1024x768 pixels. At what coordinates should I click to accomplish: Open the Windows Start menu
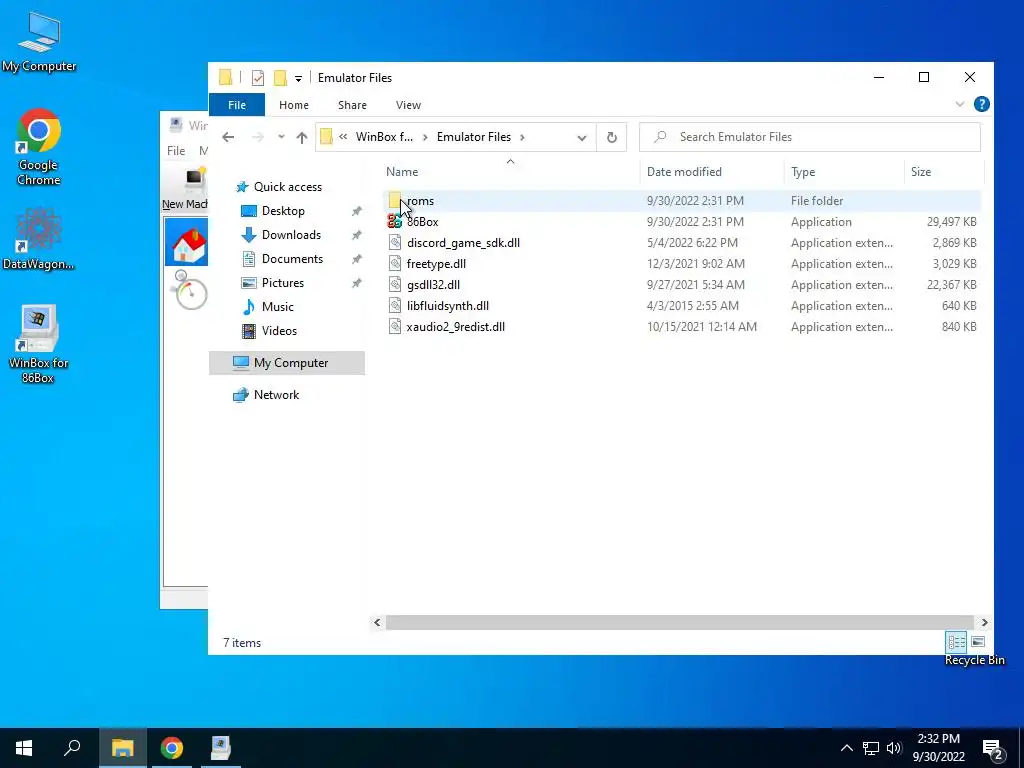coord(24,748)
